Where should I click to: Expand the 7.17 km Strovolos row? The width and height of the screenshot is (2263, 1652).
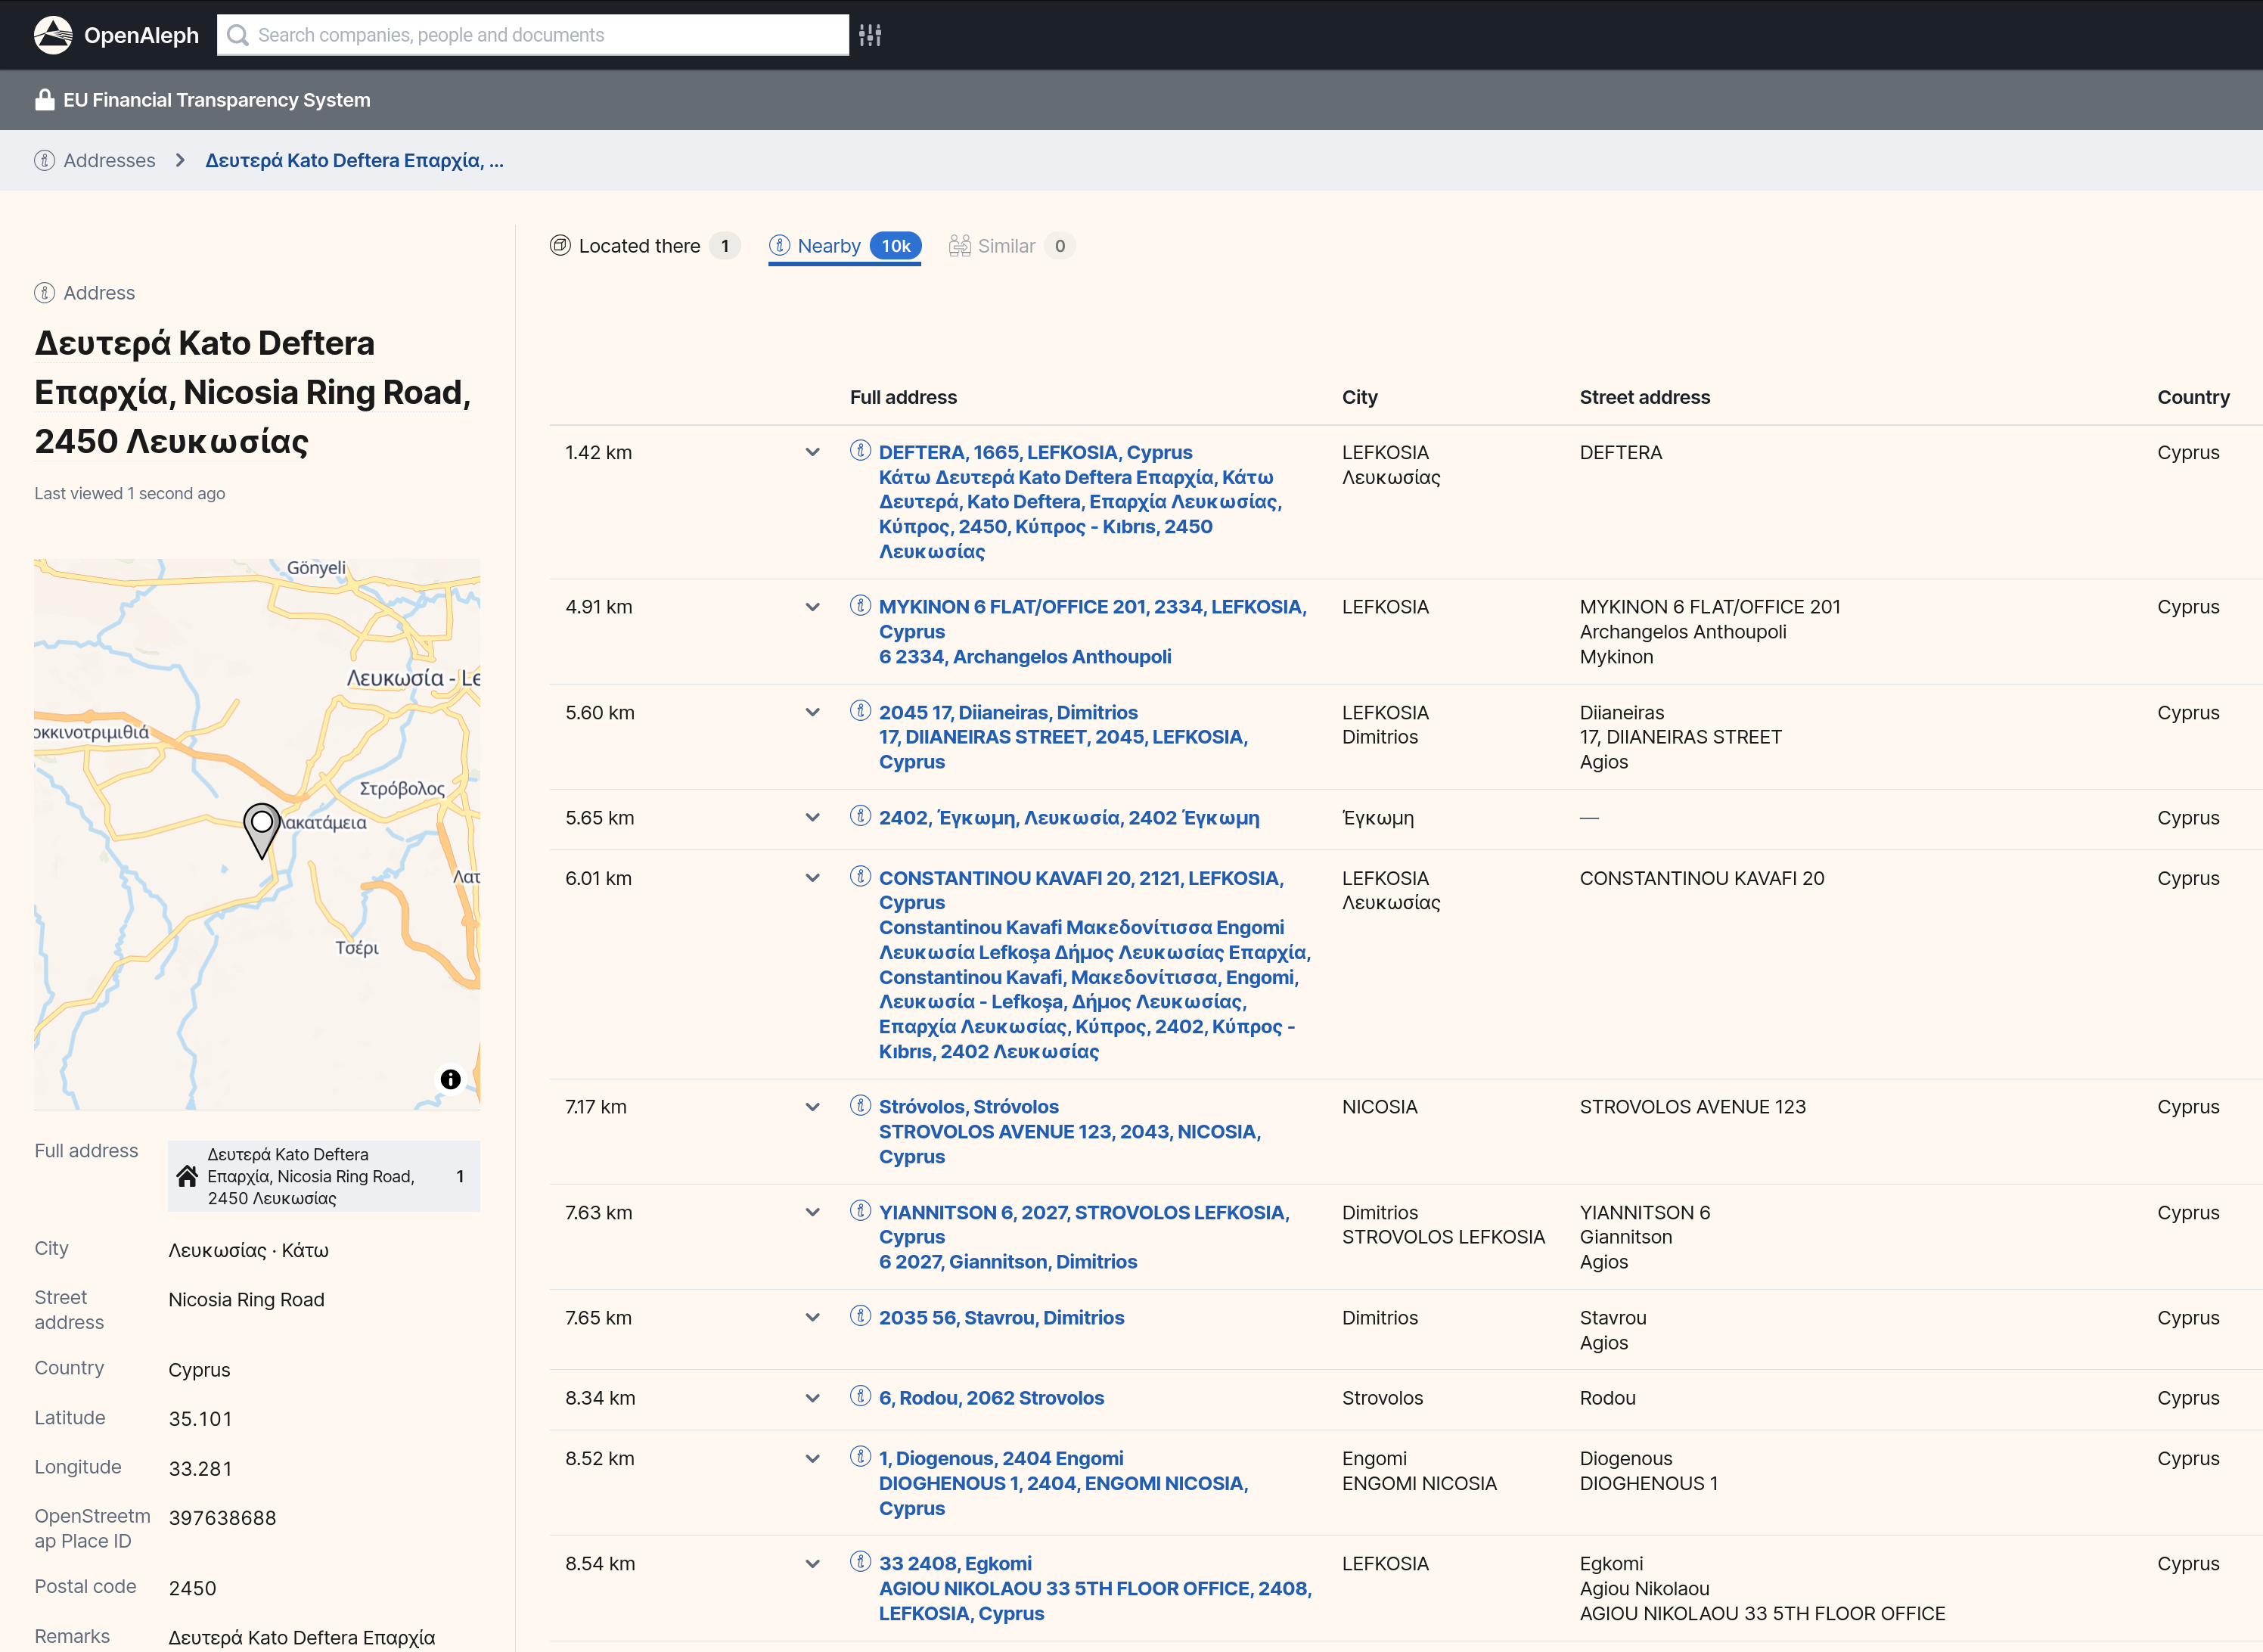coord(812,1107)
